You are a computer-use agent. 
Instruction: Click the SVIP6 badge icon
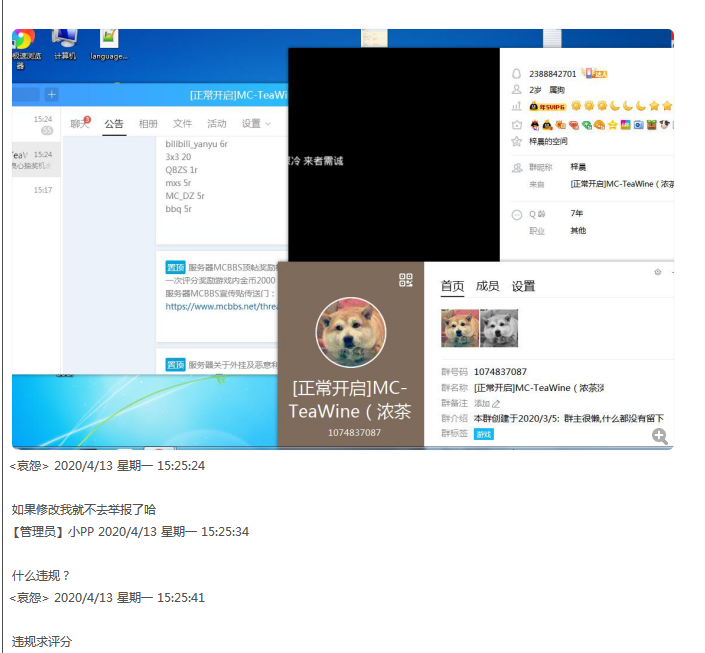click(547, 107)
